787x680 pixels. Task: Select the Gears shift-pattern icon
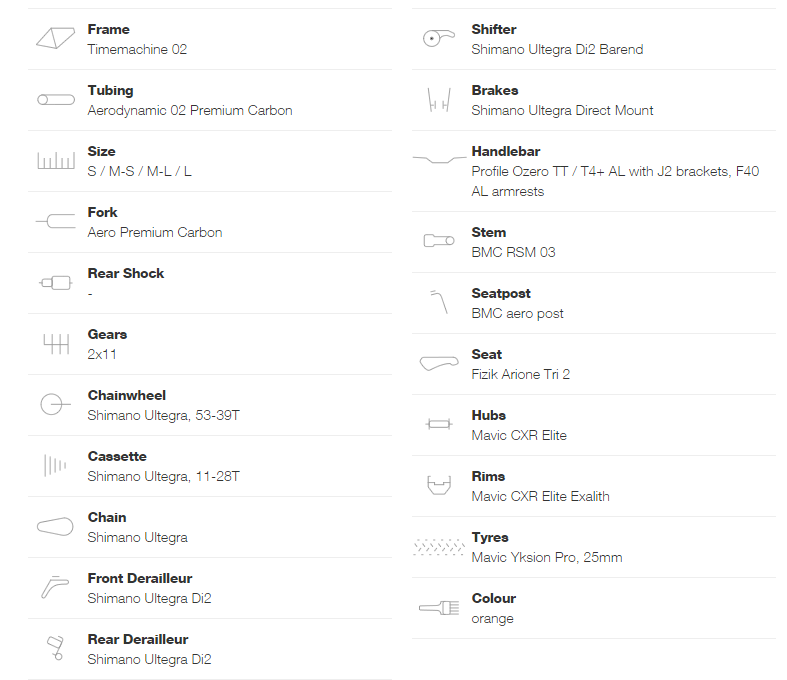(56, 344)
